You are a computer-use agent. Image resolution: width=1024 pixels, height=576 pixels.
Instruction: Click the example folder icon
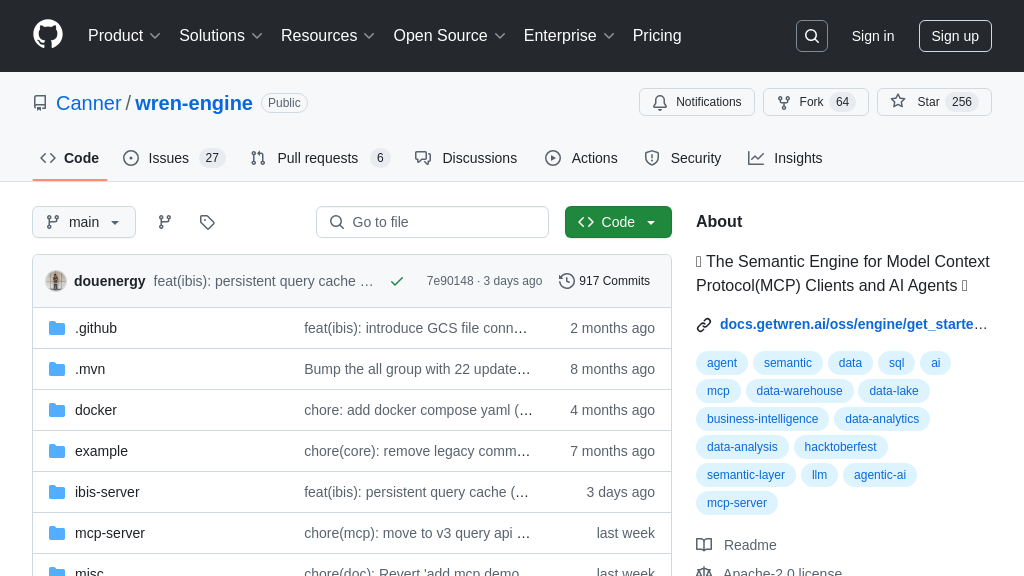coord(57,451)
